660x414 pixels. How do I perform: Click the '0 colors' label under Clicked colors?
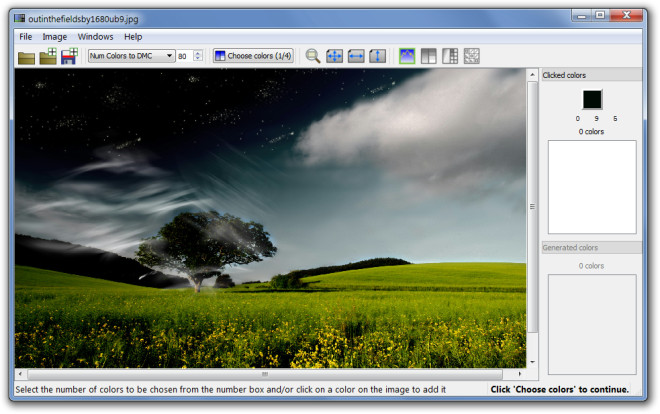tap(591, 132)
